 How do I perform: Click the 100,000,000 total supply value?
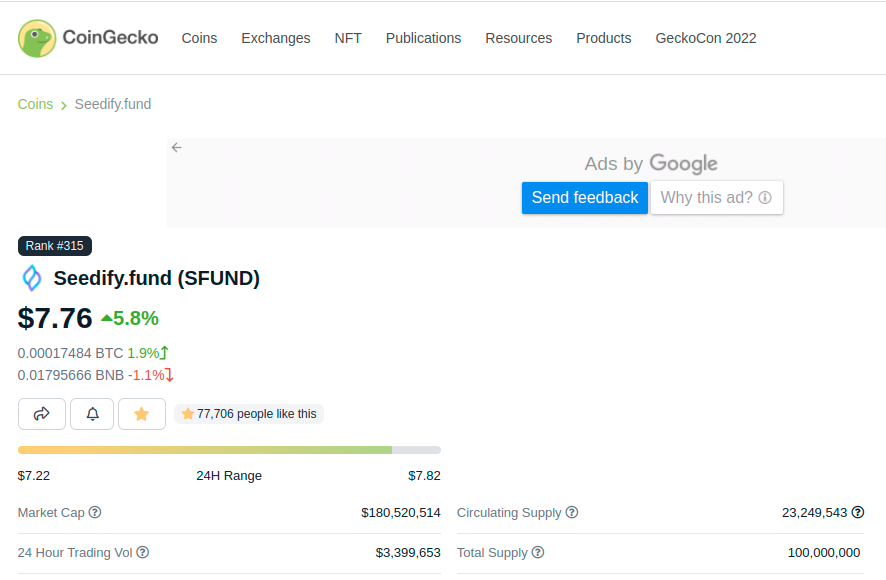tap(824, 553)
